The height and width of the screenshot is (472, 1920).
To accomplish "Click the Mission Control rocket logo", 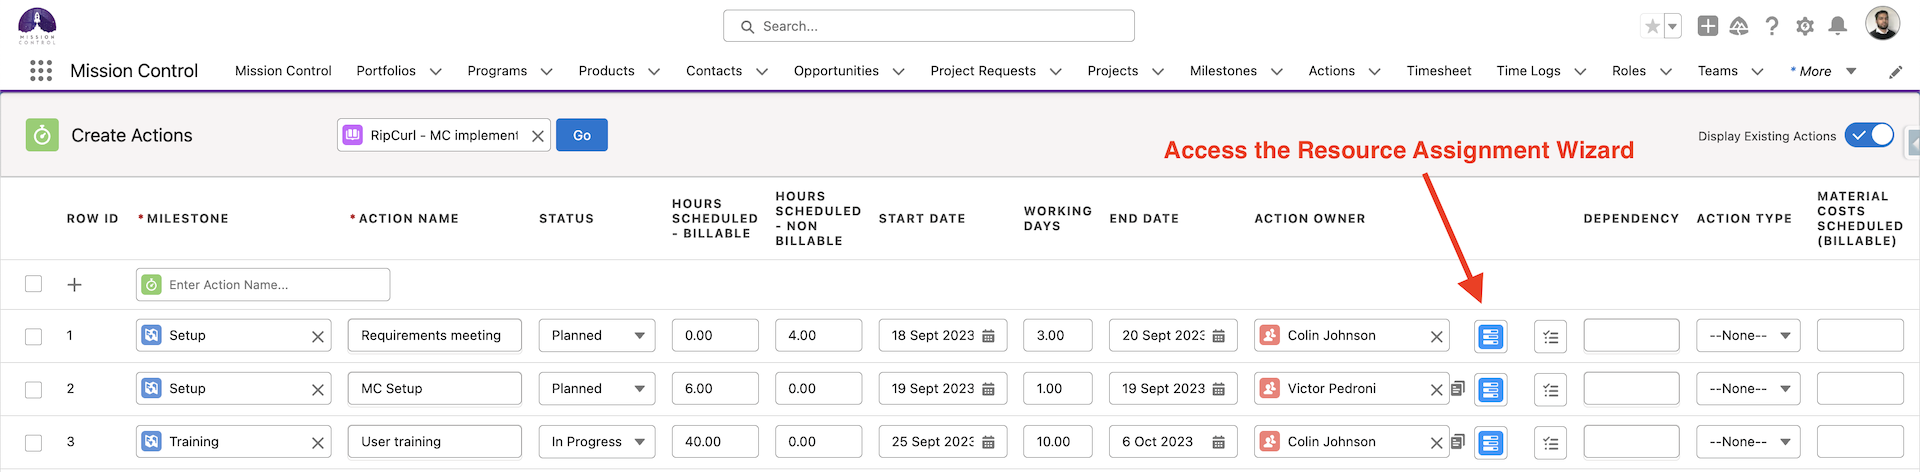I will click(37, 25).
